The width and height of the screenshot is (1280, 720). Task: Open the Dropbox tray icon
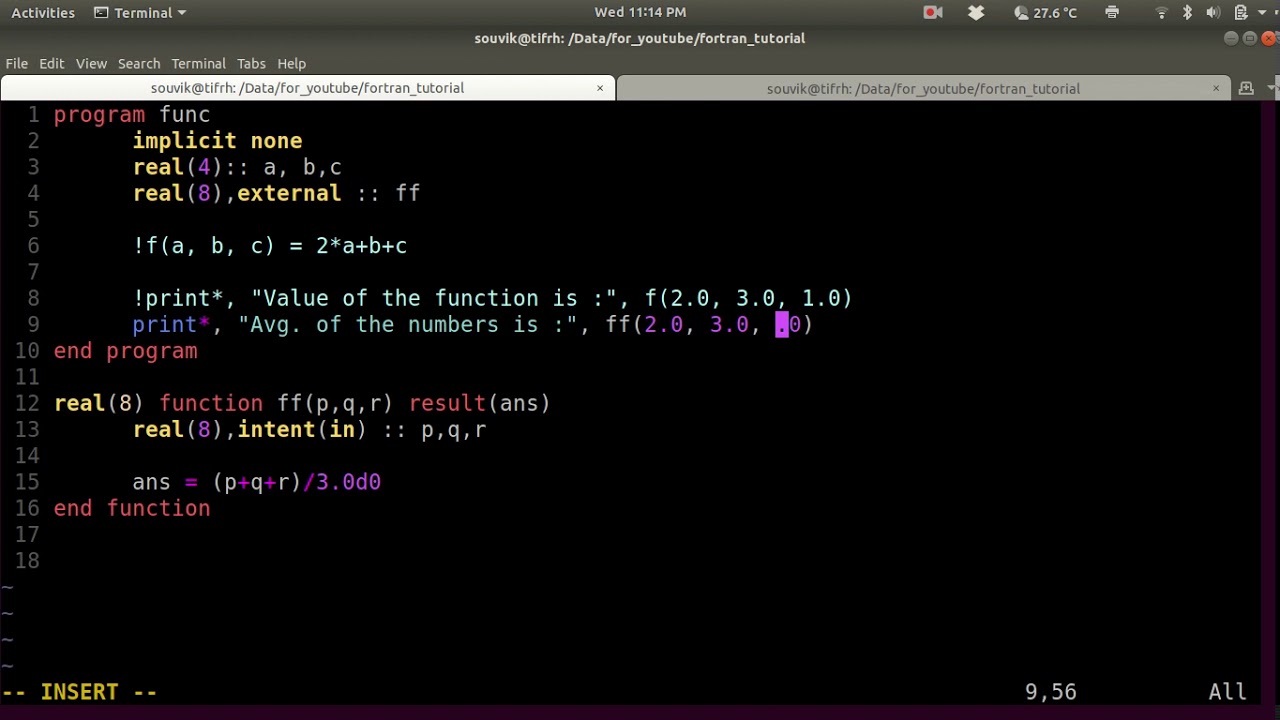tap(976, 13)
